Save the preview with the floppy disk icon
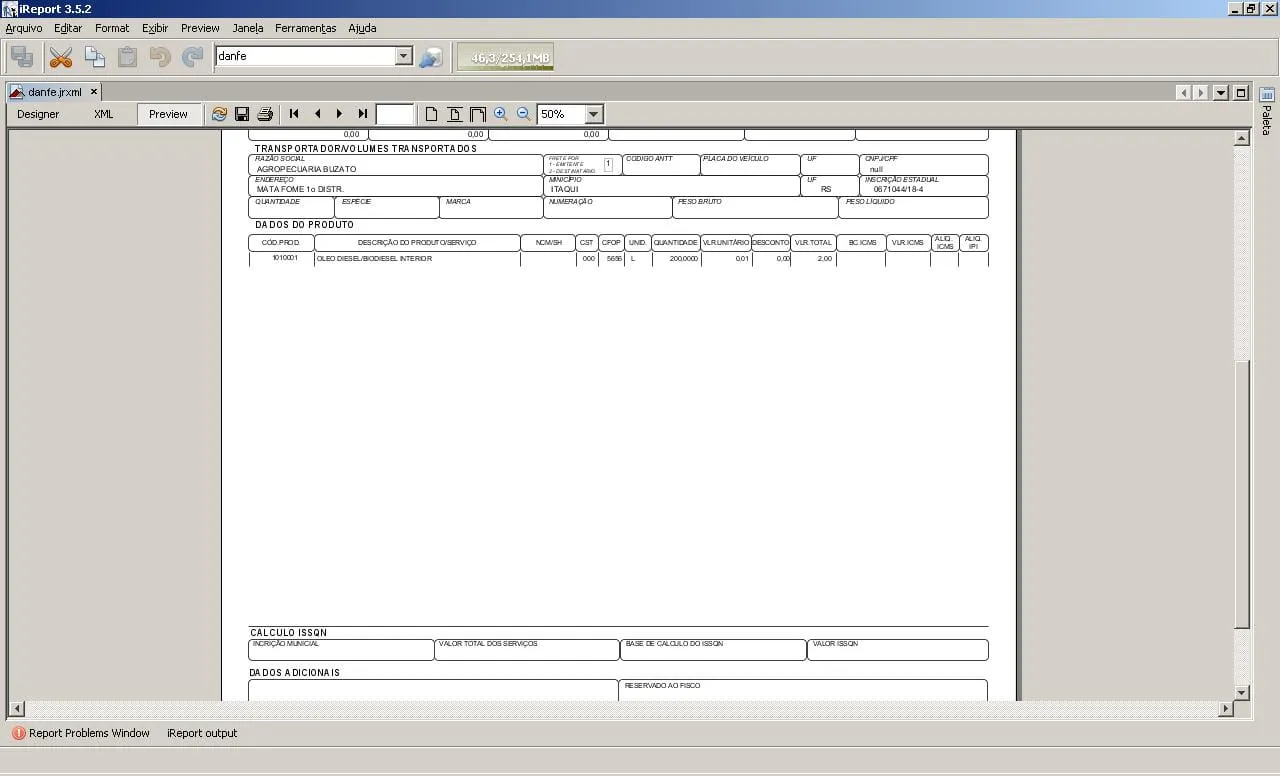 pos(242,114)
